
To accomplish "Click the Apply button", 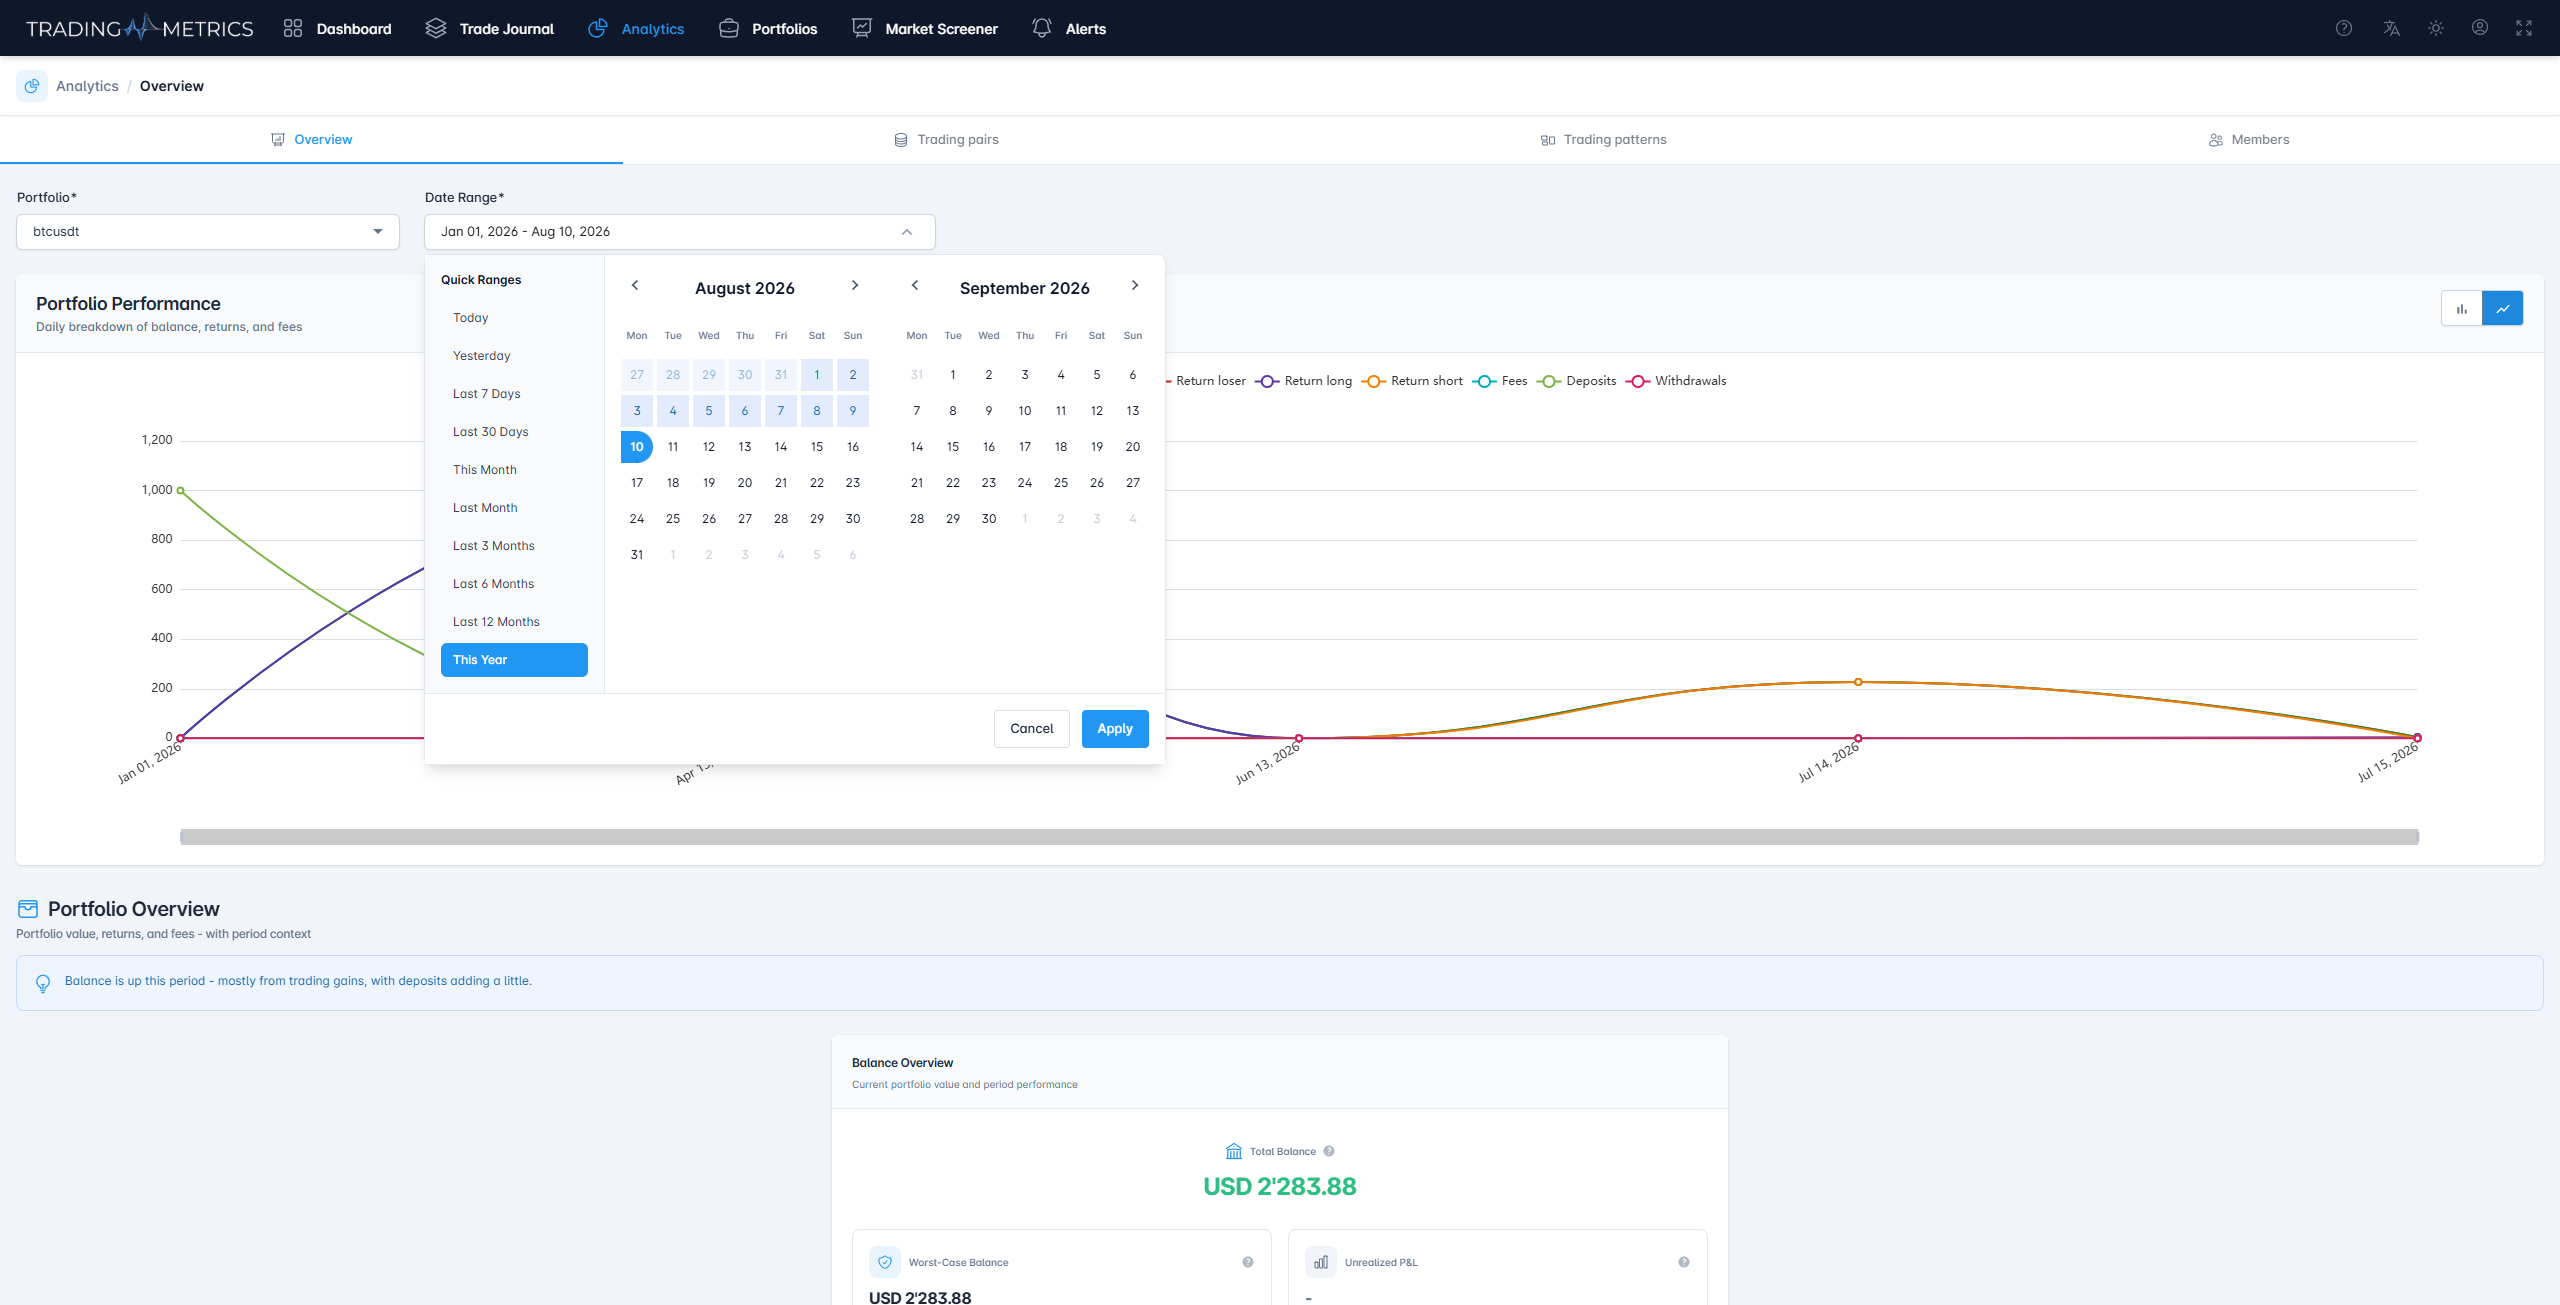I will click(x=1115, y=729).
